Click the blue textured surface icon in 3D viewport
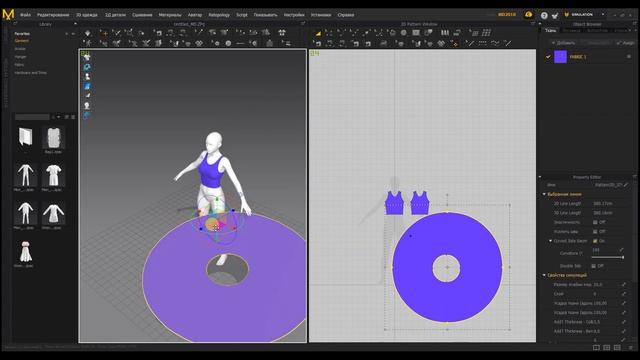The width and height of the screenshot is (640, 360). (87, 86)
